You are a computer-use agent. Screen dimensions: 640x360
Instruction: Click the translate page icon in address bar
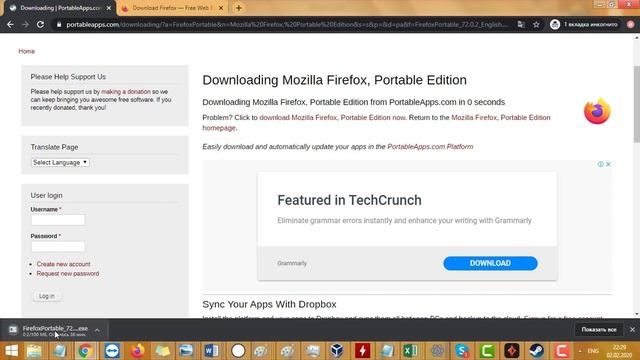pos(521,24)
